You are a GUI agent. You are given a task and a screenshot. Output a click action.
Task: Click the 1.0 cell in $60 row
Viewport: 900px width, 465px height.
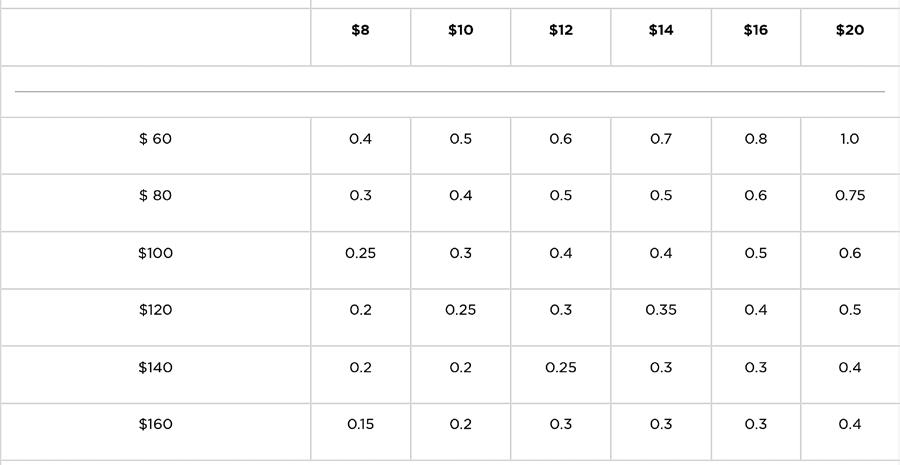pyautogui.click(x=850, y=139)
